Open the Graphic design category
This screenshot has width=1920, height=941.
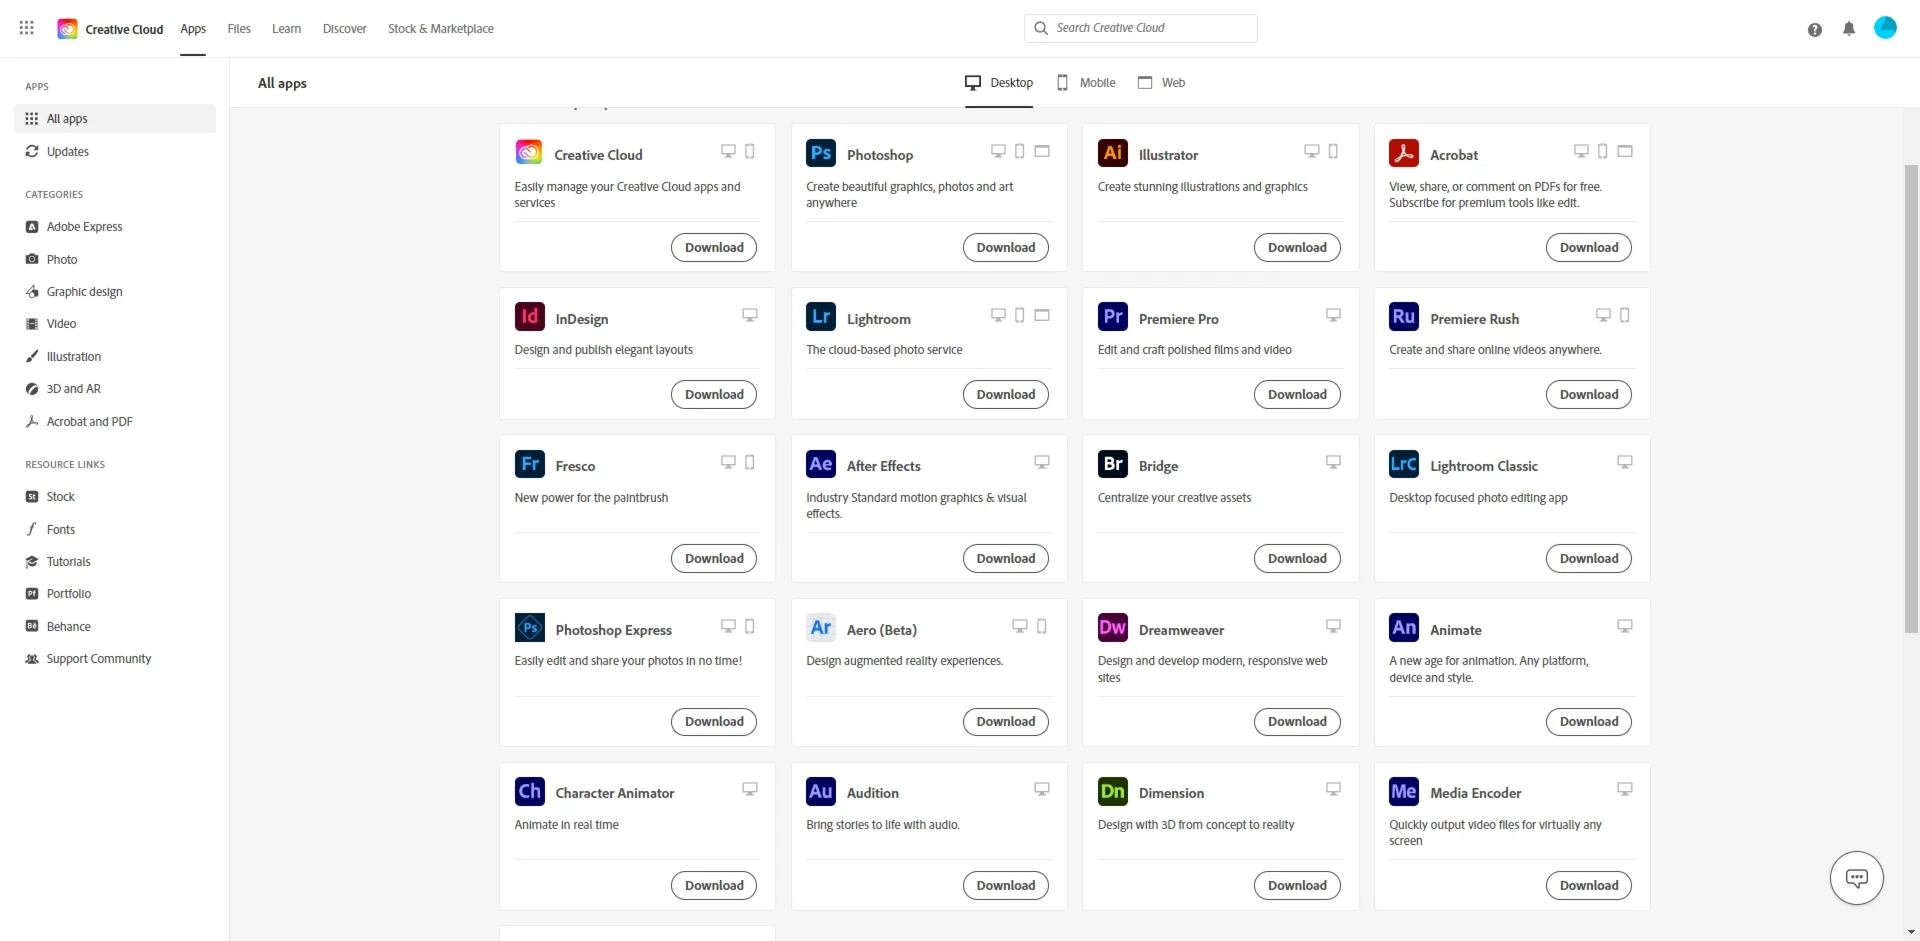coord(115,292)
